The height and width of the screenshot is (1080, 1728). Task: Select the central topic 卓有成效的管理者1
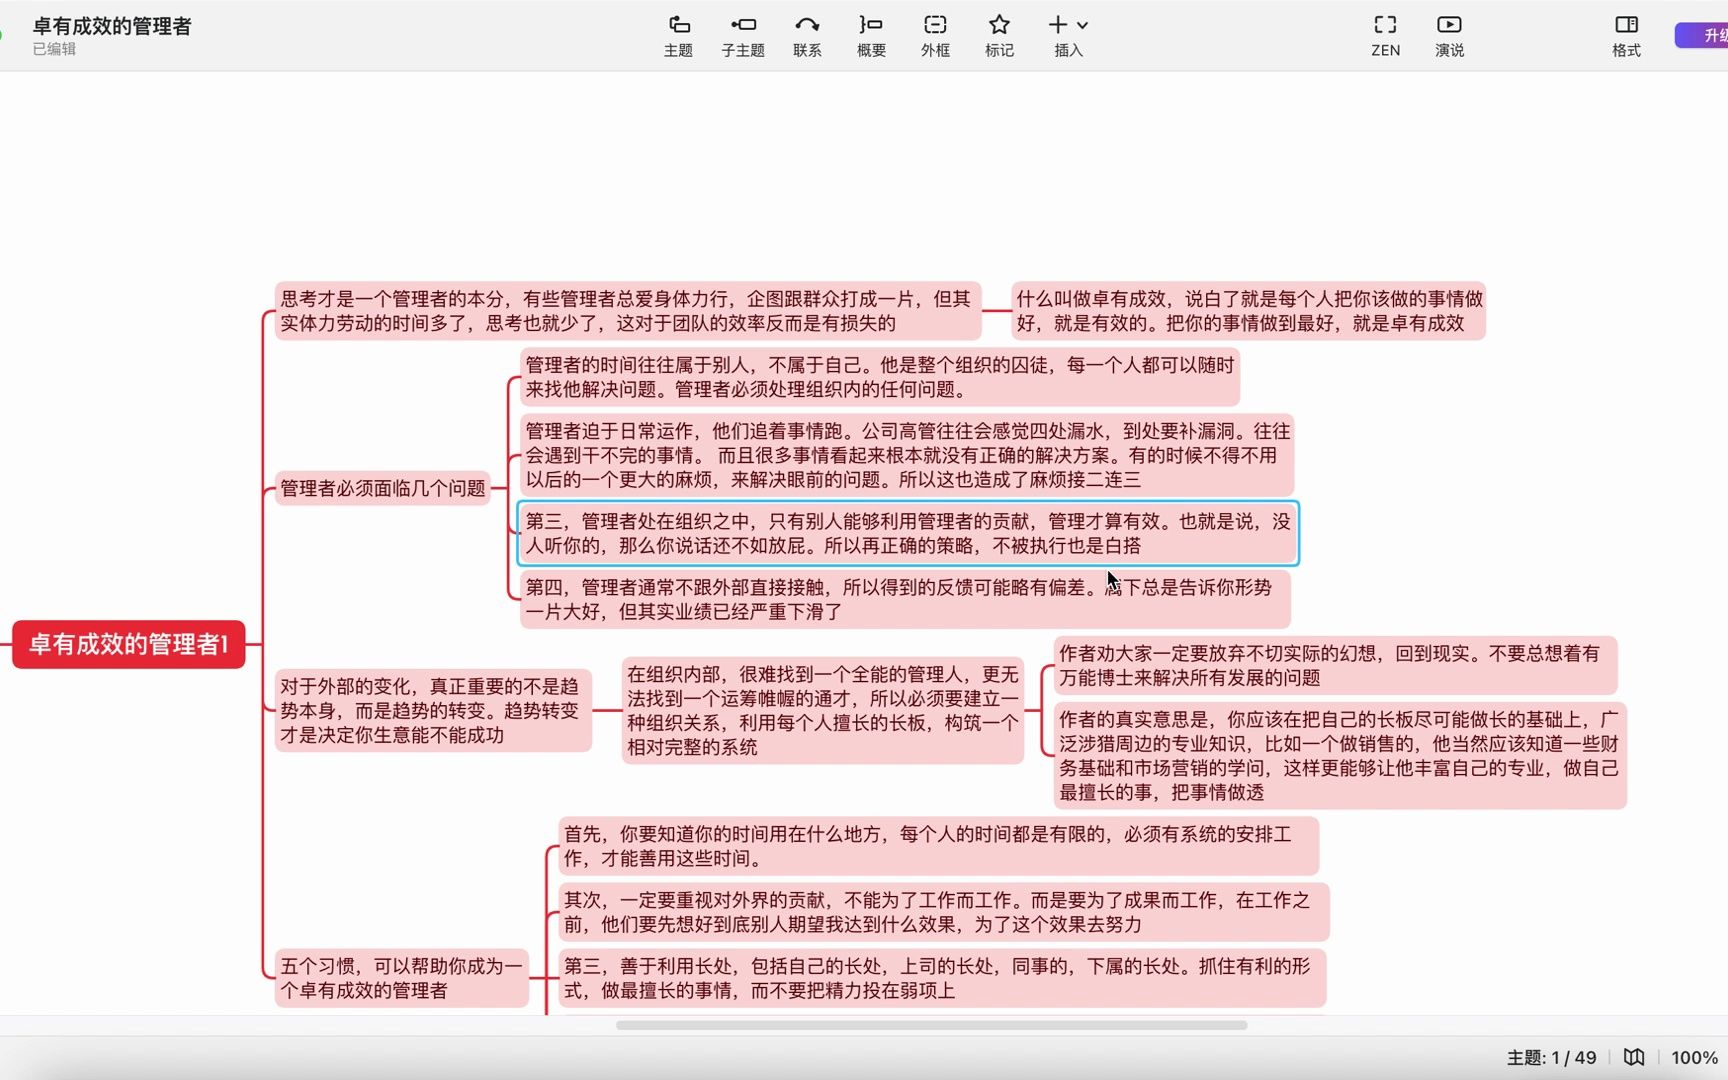pyautogui.click(x=129, y=644)
